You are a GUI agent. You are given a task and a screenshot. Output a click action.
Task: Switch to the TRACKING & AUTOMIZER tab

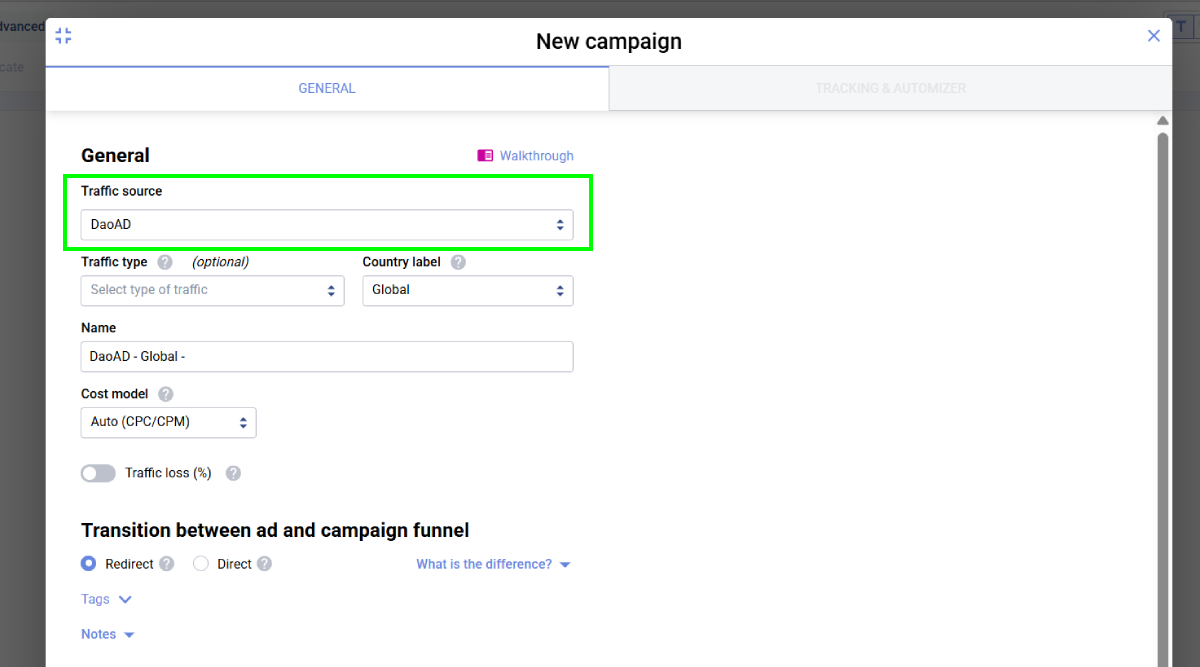(x=890, y=88)
